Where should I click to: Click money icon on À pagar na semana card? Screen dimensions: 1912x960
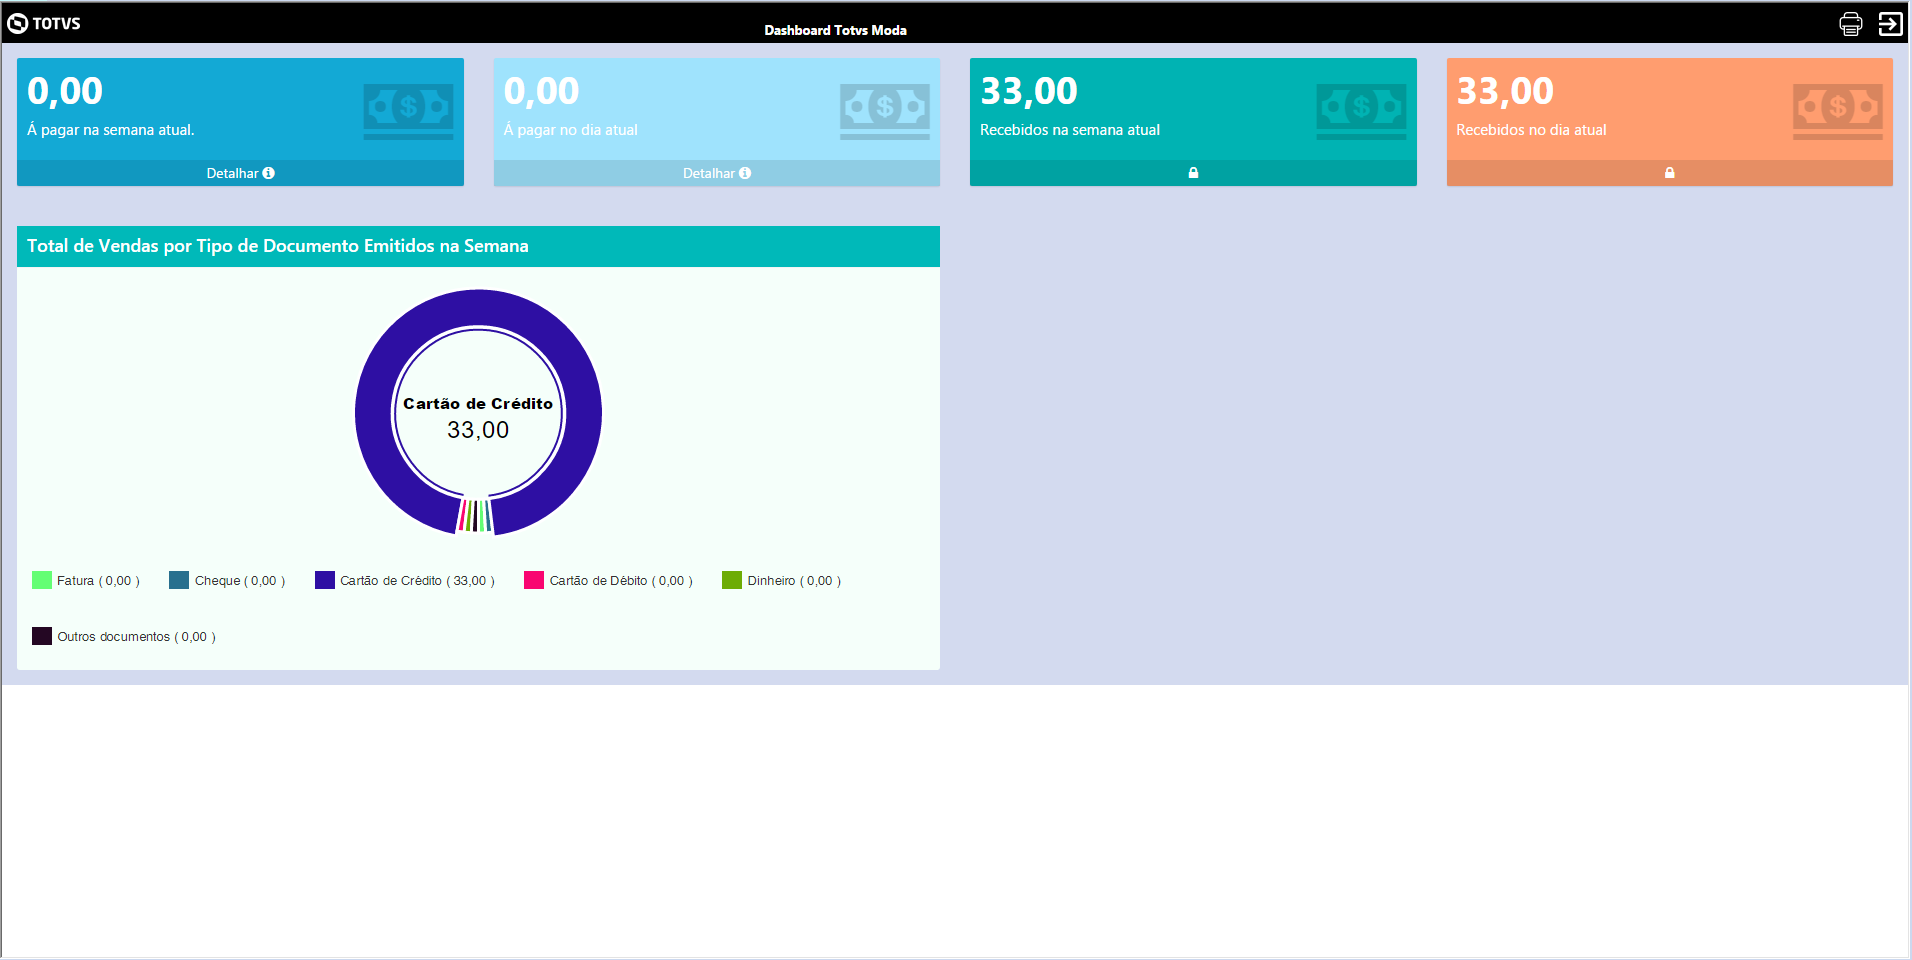click(x=408, y=111)
